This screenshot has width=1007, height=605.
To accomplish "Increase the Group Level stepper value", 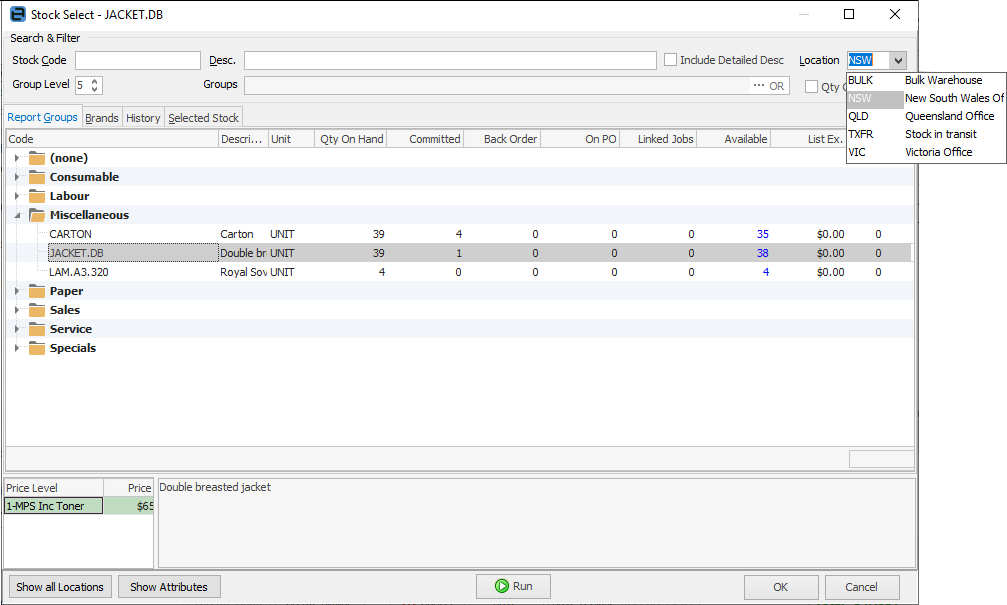I will click(96, 81).
